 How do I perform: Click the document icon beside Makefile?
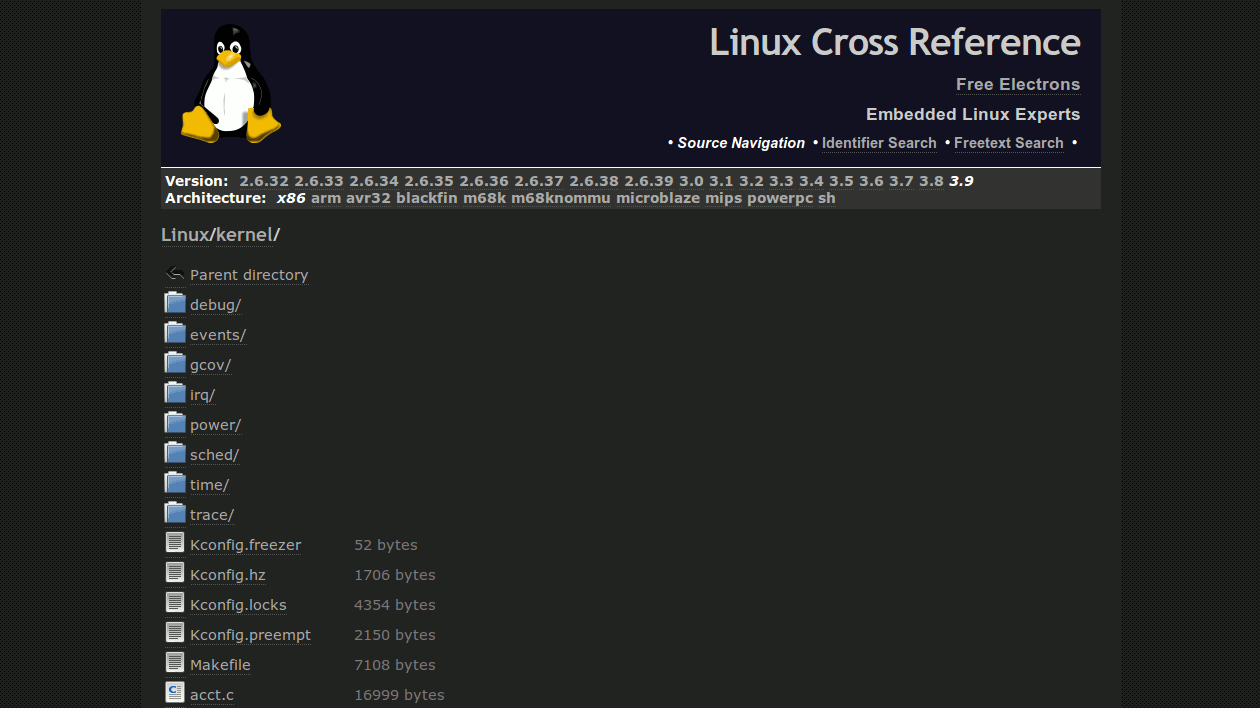click(174, 662)
